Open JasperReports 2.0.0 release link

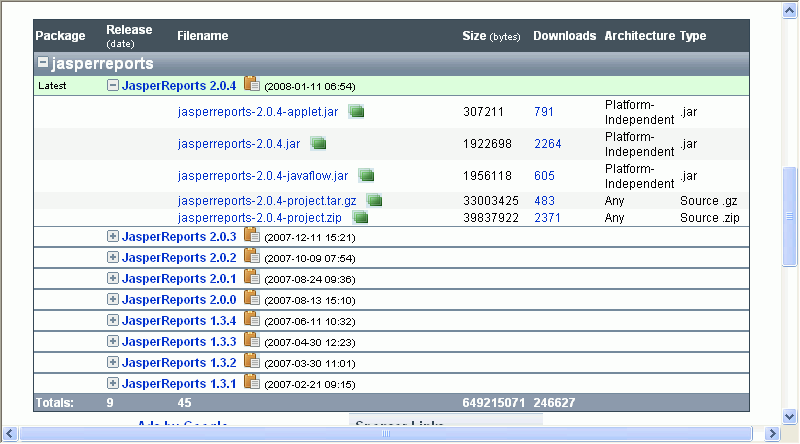tap(179, 300)
